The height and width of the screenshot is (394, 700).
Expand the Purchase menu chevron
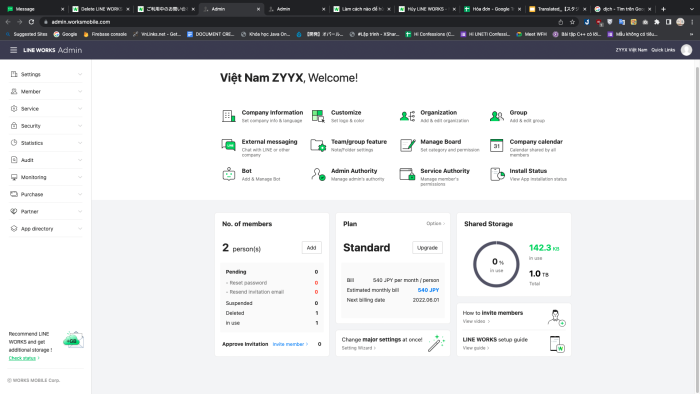click(80, 194)
